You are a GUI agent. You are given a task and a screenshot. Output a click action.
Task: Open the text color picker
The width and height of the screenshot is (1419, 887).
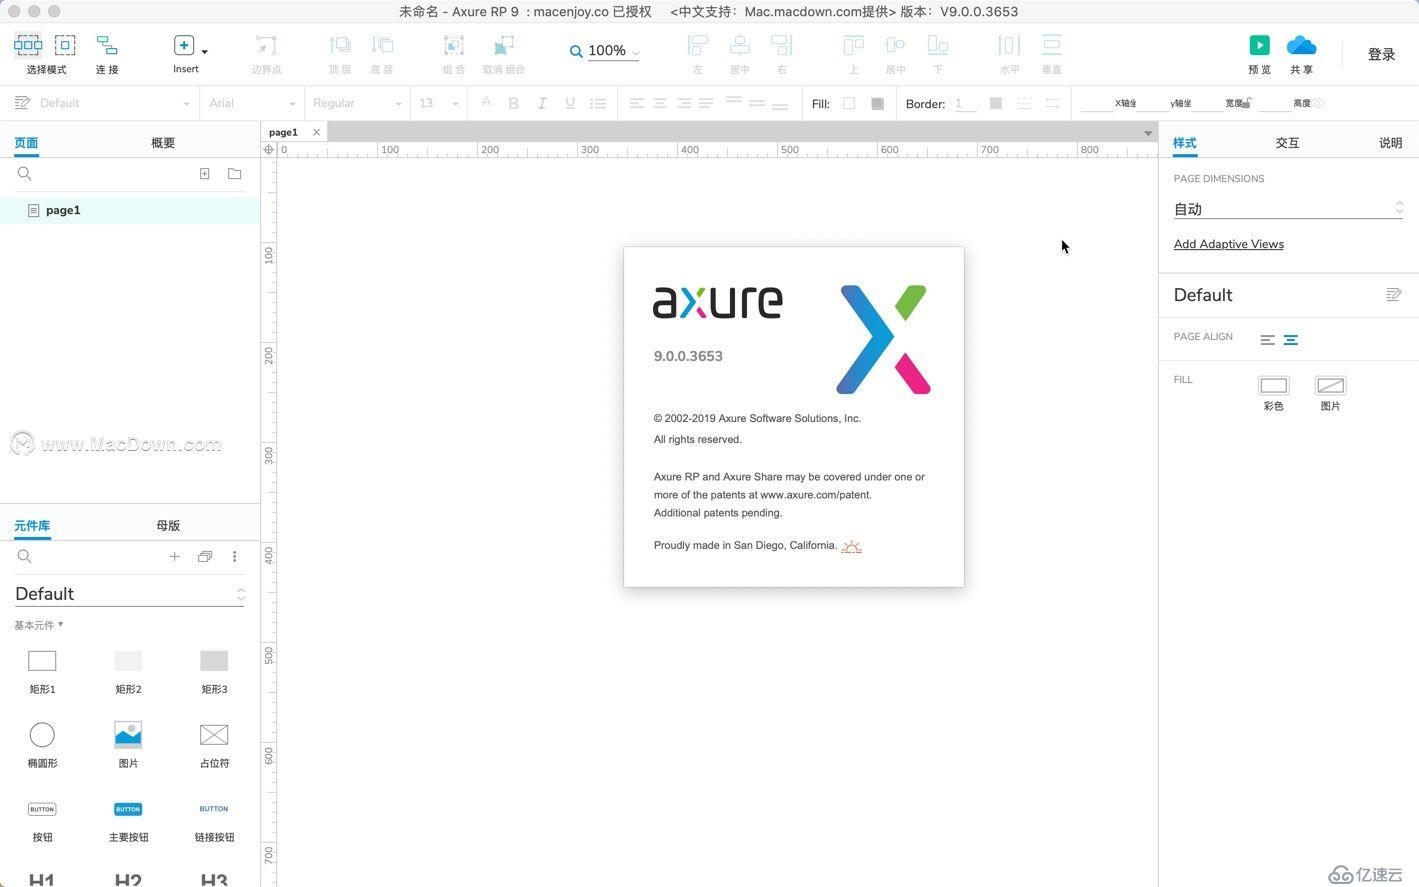486,102
